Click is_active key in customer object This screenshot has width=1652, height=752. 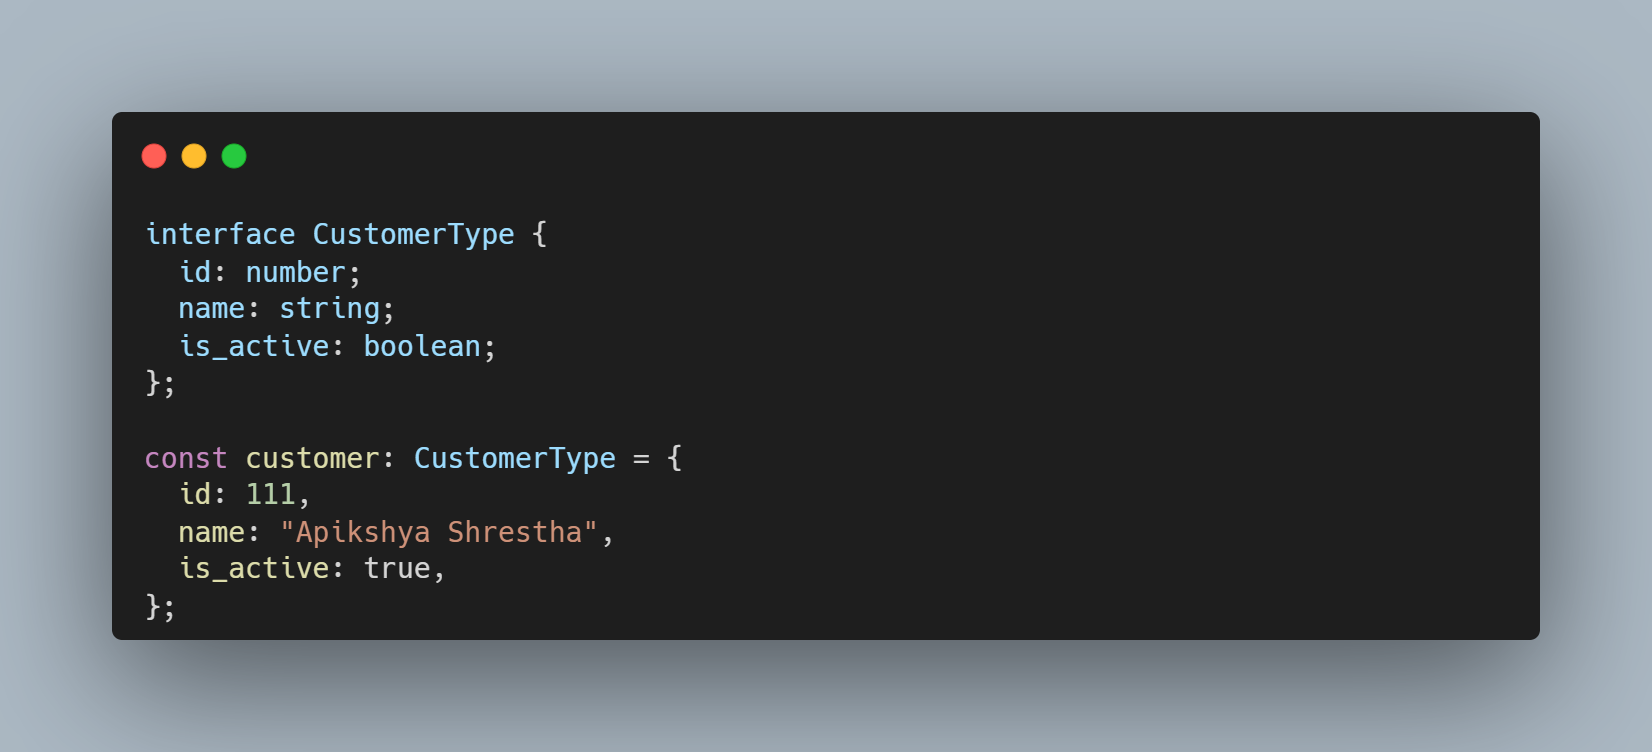(254, 568)
